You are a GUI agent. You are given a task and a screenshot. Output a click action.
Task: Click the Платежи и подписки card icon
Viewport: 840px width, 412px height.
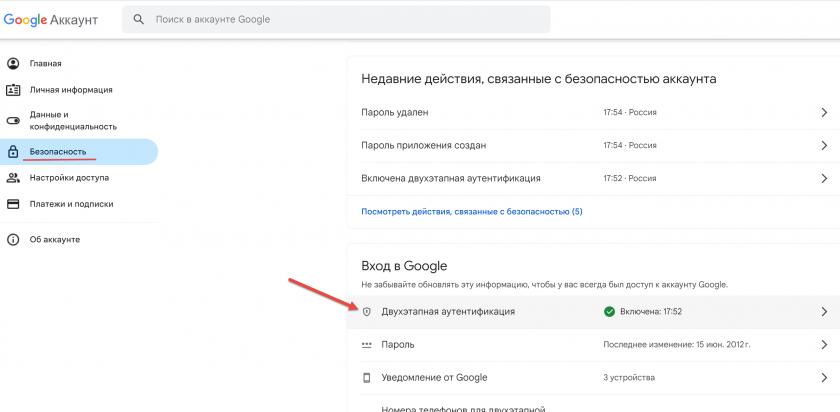13,204
